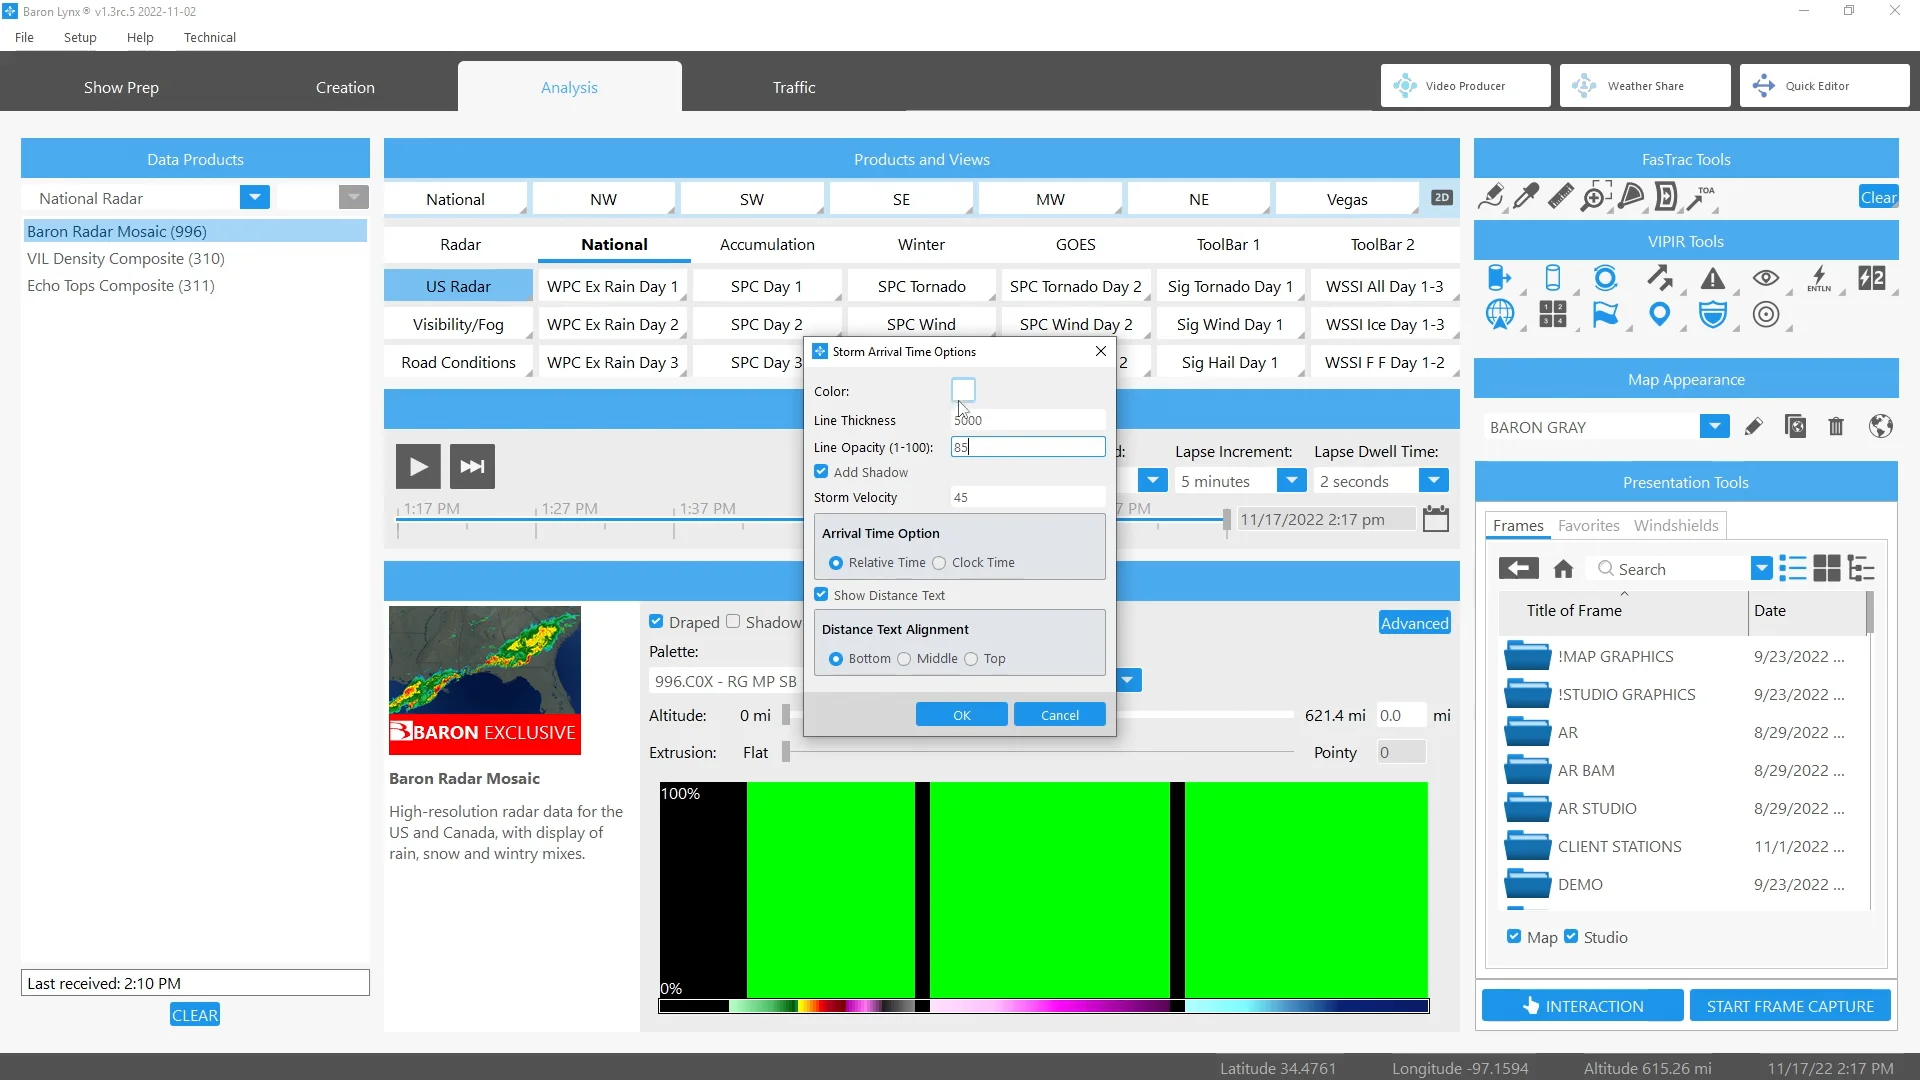Image resolution: width=1920 pixels, height=1080 pixels.
Task: Select the Clock Time radio option
Action: click(x=939, y=563)
